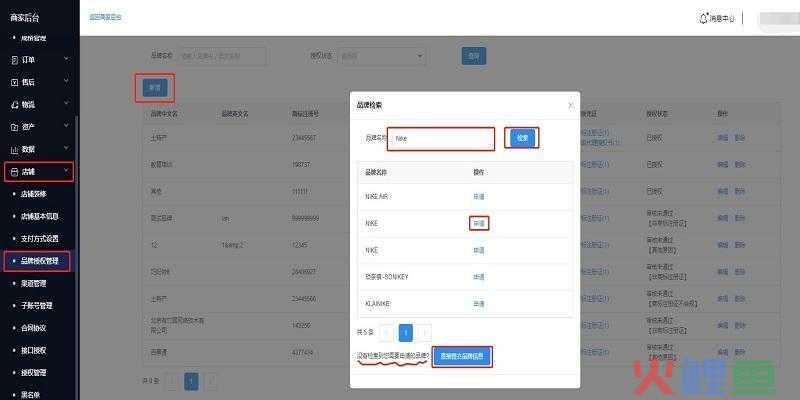Collapse the 店铺 menu chevron
The height and width of the screenshot is (400, 800).
[x=66, y=172]
